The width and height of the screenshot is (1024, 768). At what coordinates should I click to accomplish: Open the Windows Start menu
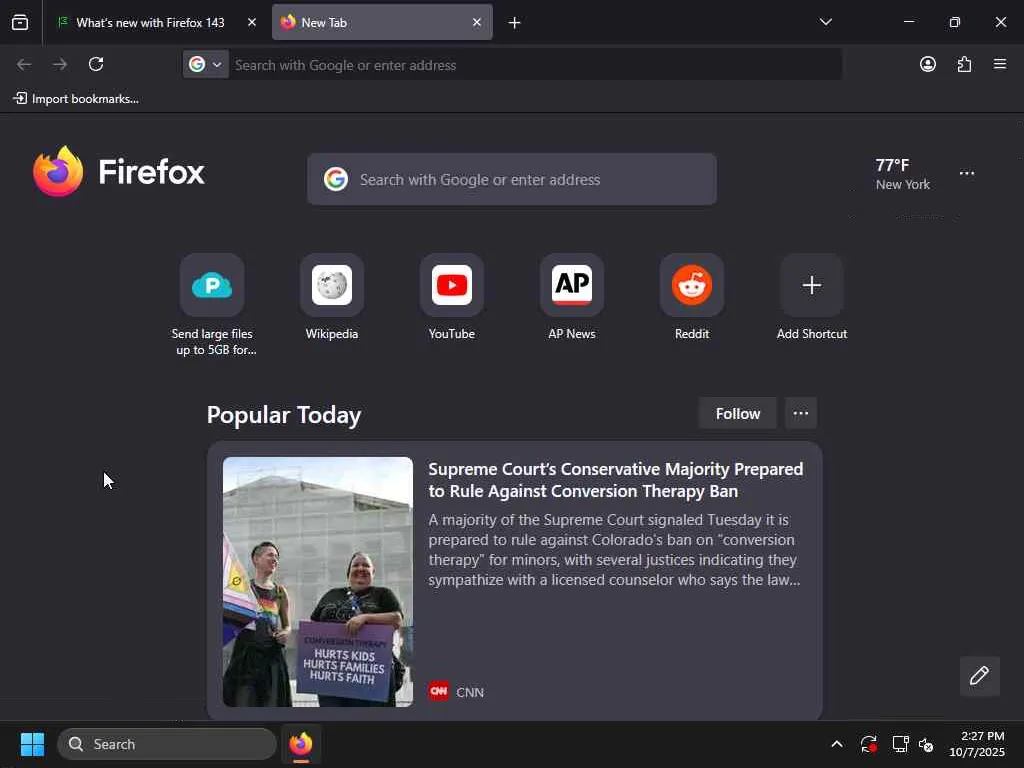pos(32,744)
